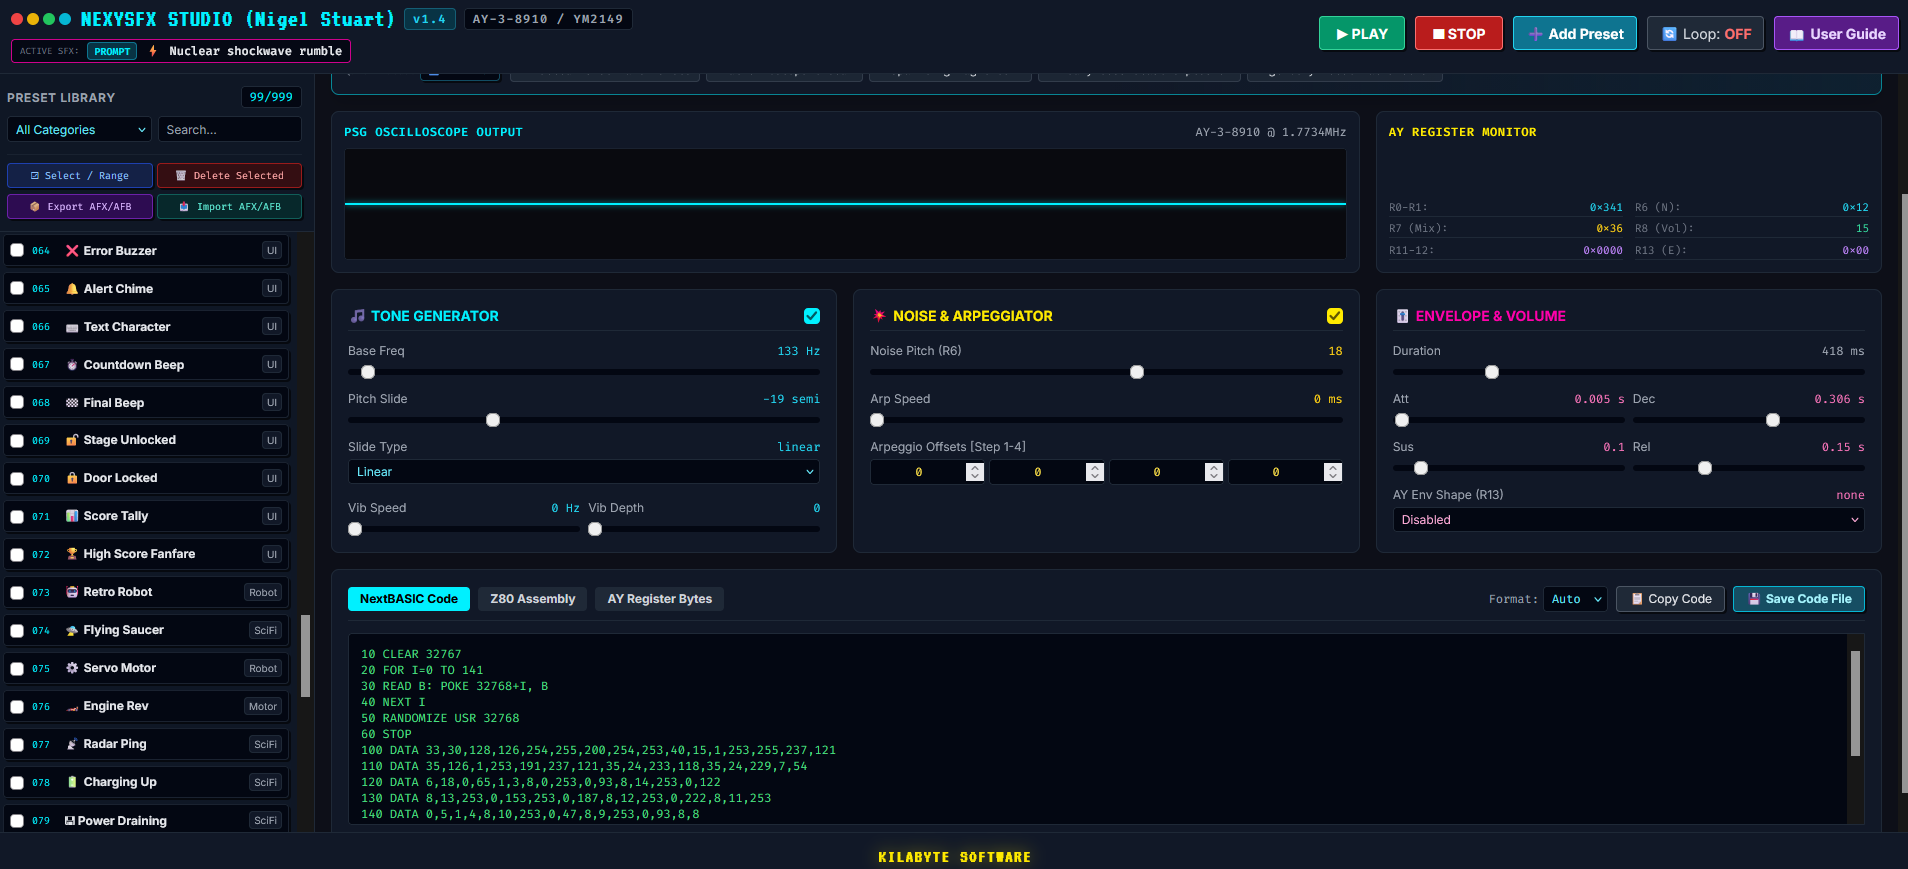Click the preset Search field
Image resolution: width=1908 pixels, height=869 pixels.
coord(229,130)
